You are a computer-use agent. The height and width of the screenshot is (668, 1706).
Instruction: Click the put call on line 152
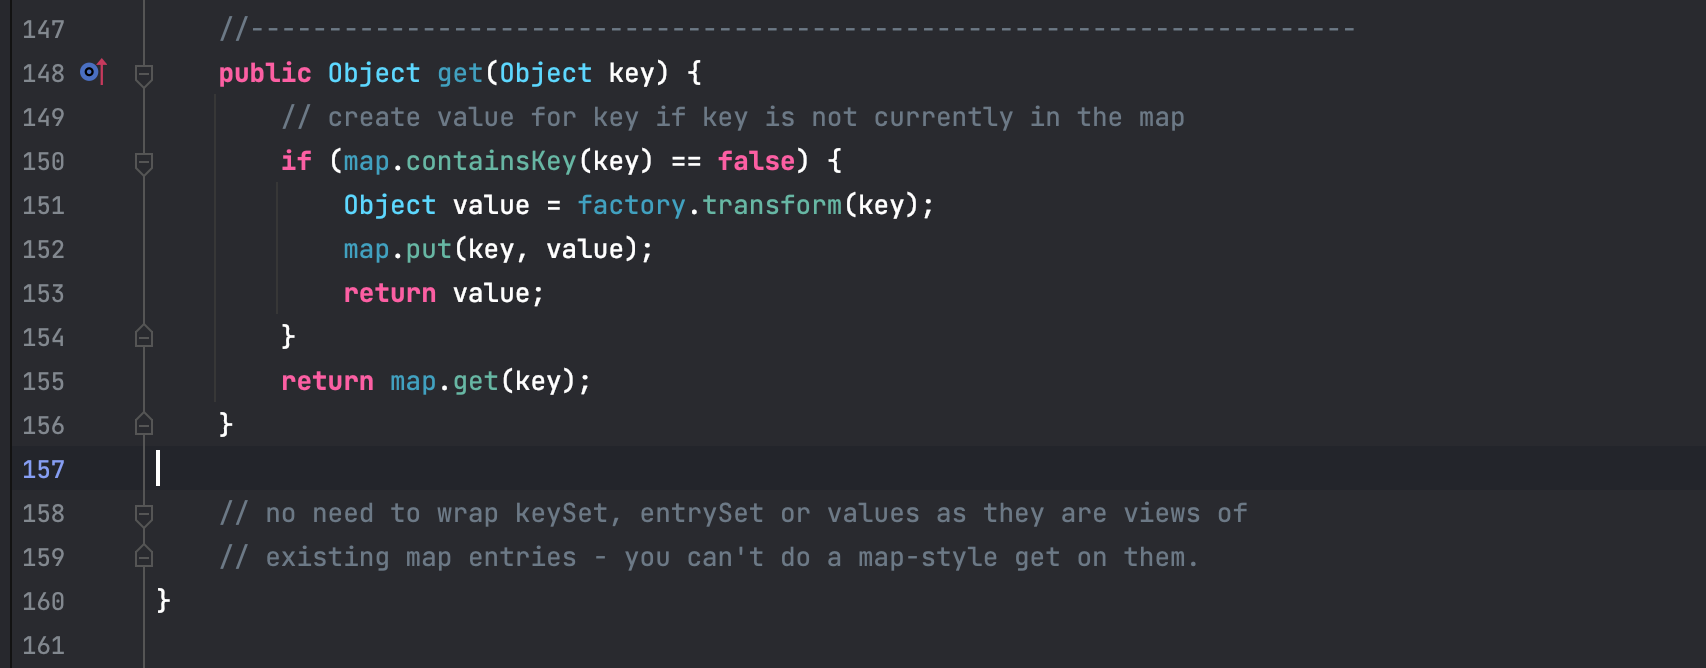[428, 250]
